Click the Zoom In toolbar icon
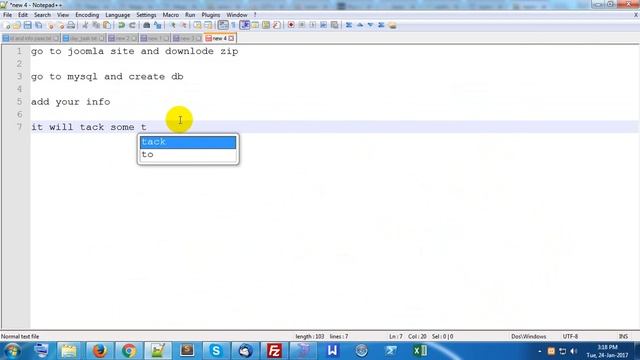640x360 pixels. [x=173, y=25]
